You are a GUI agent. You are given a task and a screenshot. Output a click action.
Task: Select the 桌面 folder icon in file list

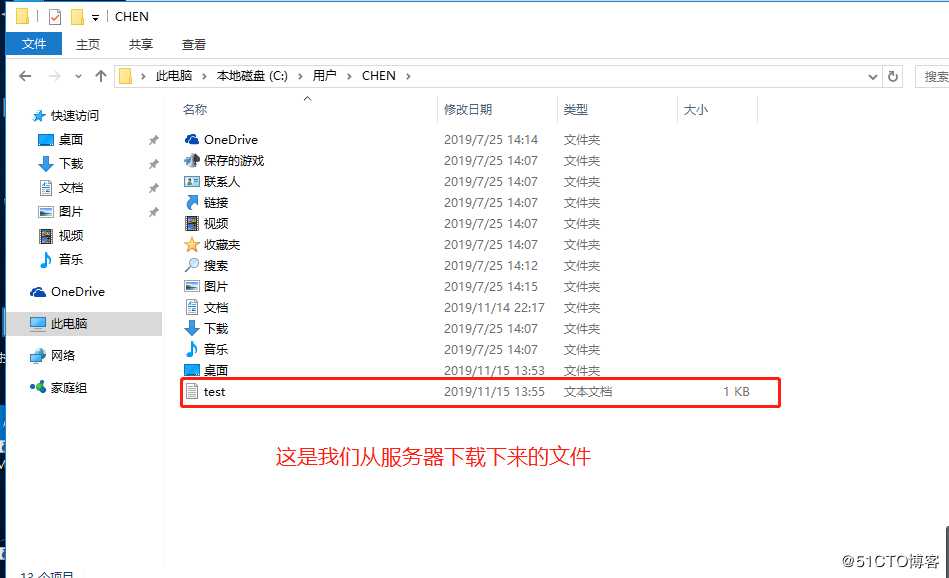pos(192,370)
